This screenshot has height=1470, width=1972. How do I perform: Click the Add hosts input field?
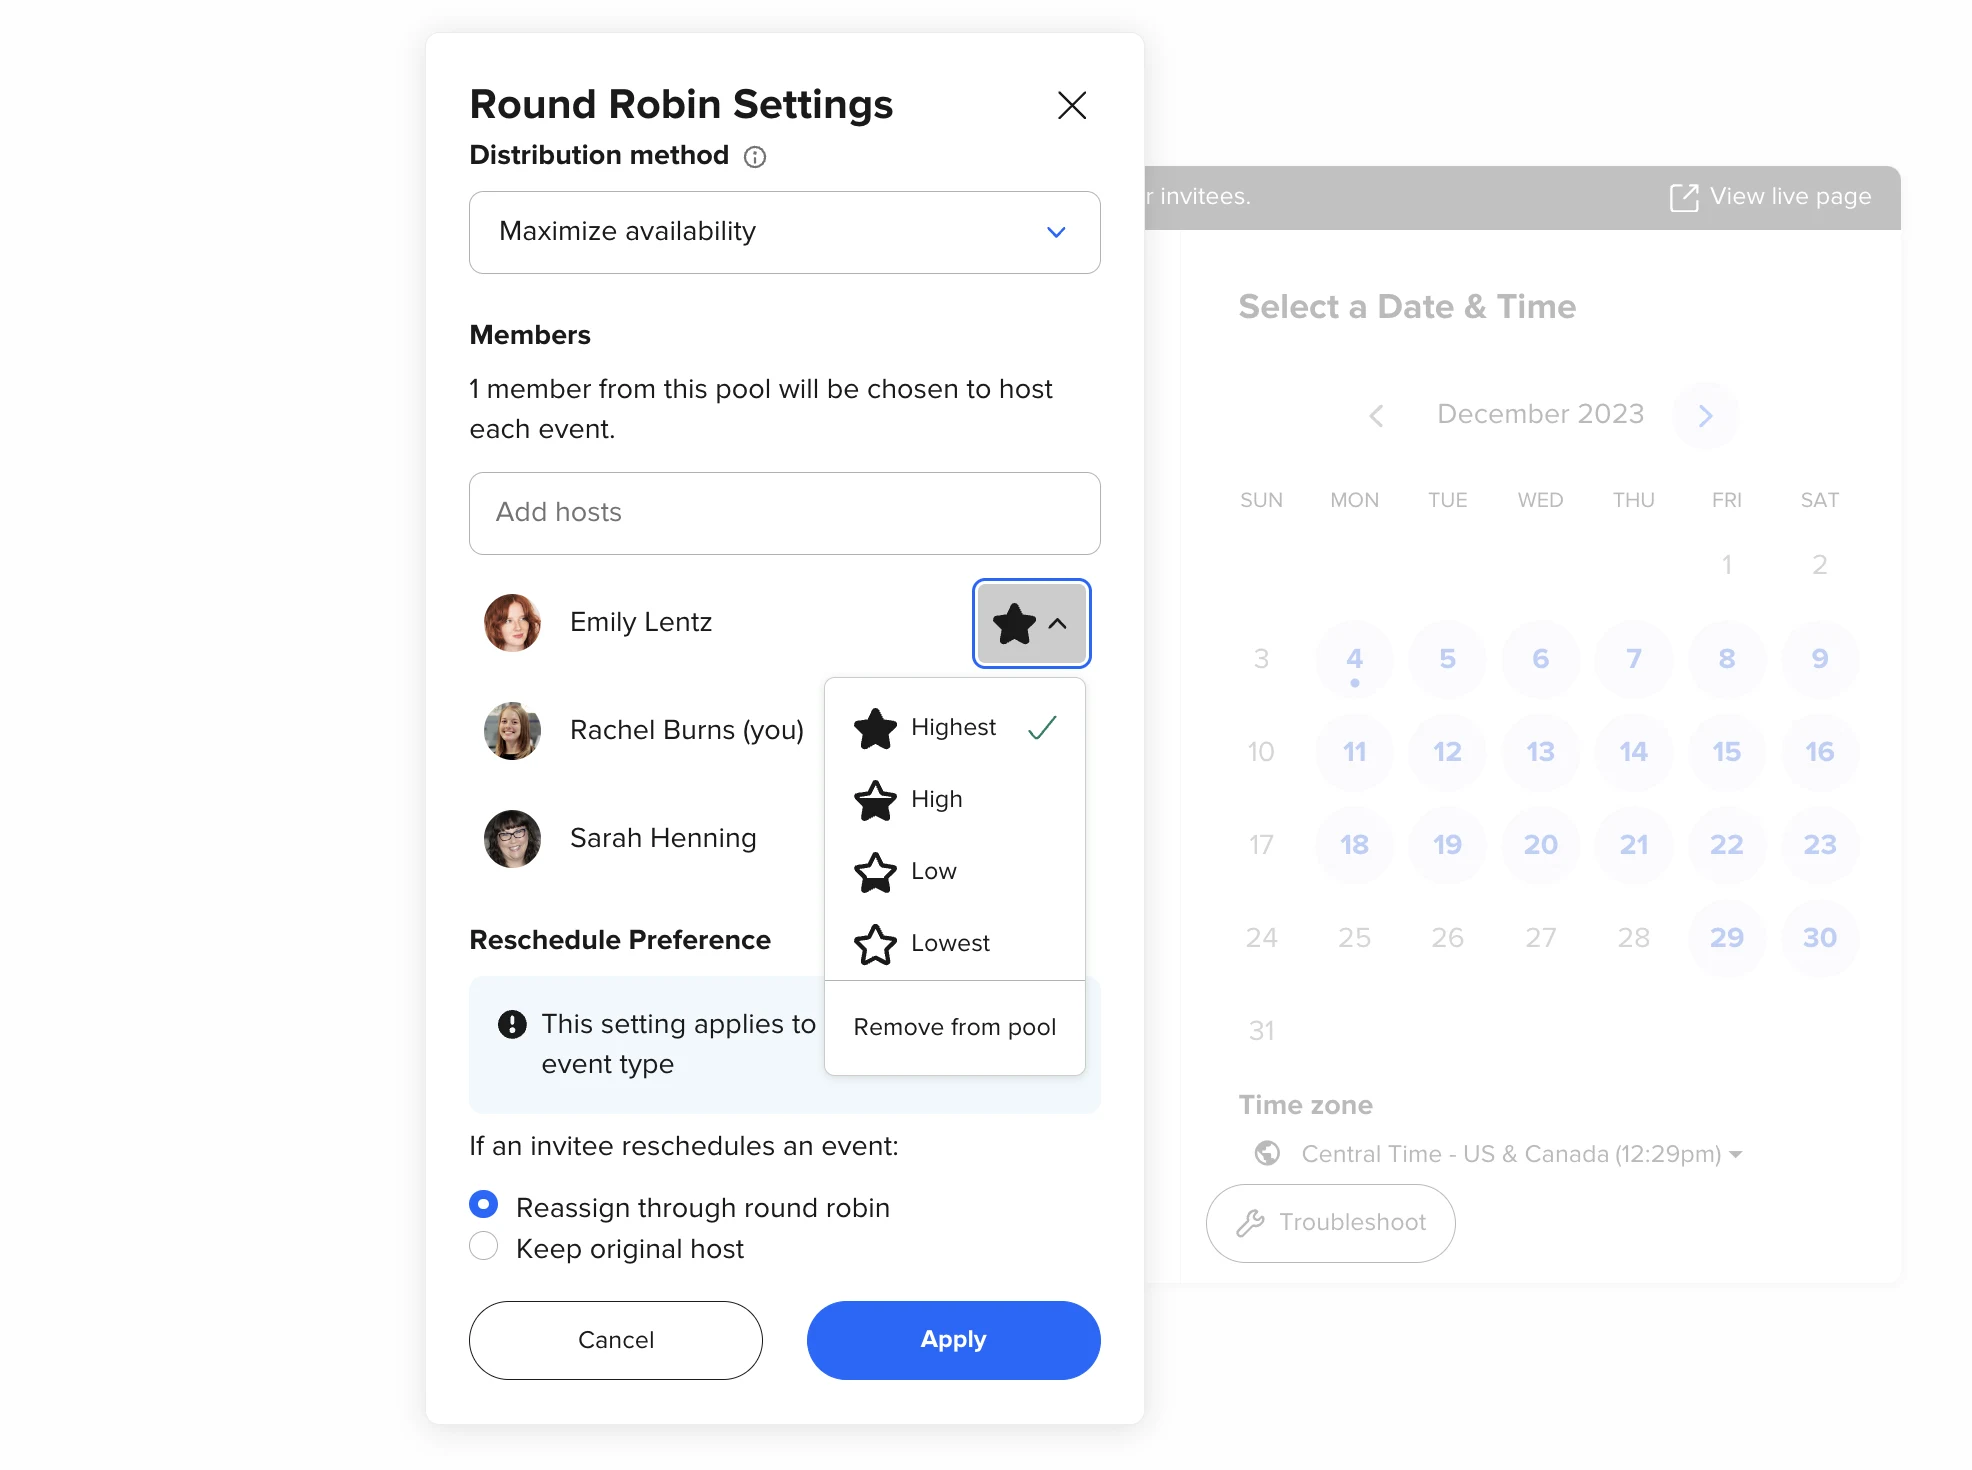point(784,513)
